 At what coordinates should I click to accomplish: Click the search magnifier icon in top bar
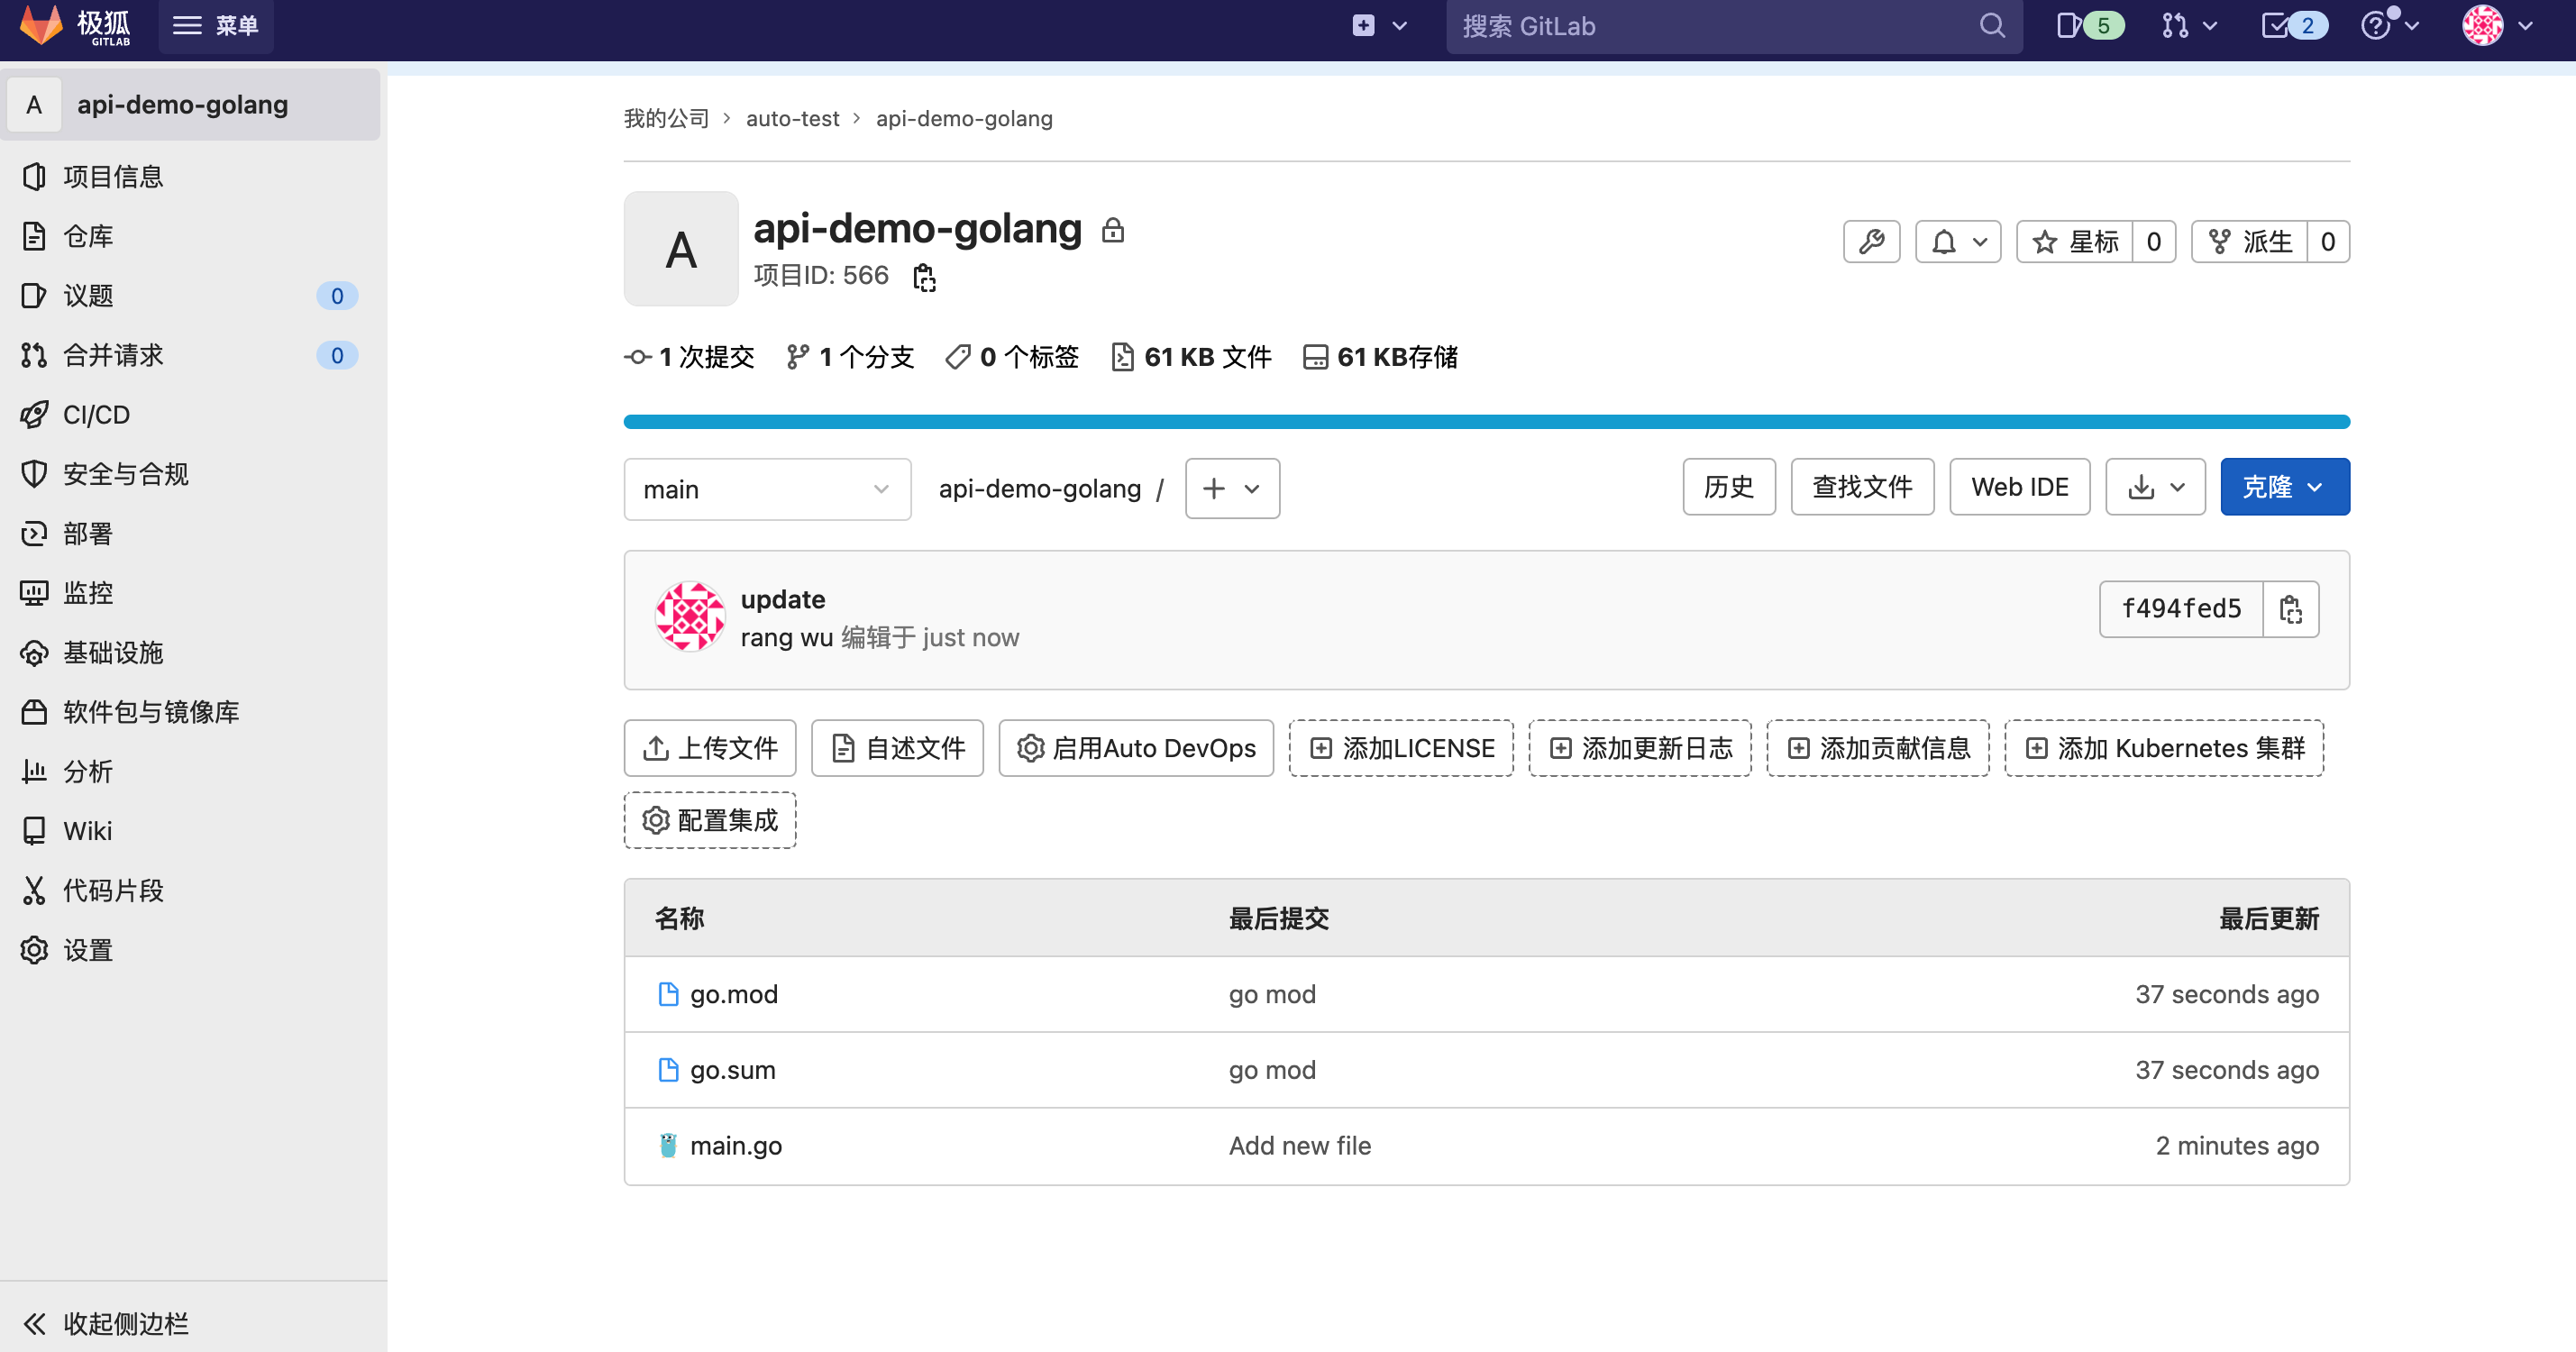click(1991, 26)
